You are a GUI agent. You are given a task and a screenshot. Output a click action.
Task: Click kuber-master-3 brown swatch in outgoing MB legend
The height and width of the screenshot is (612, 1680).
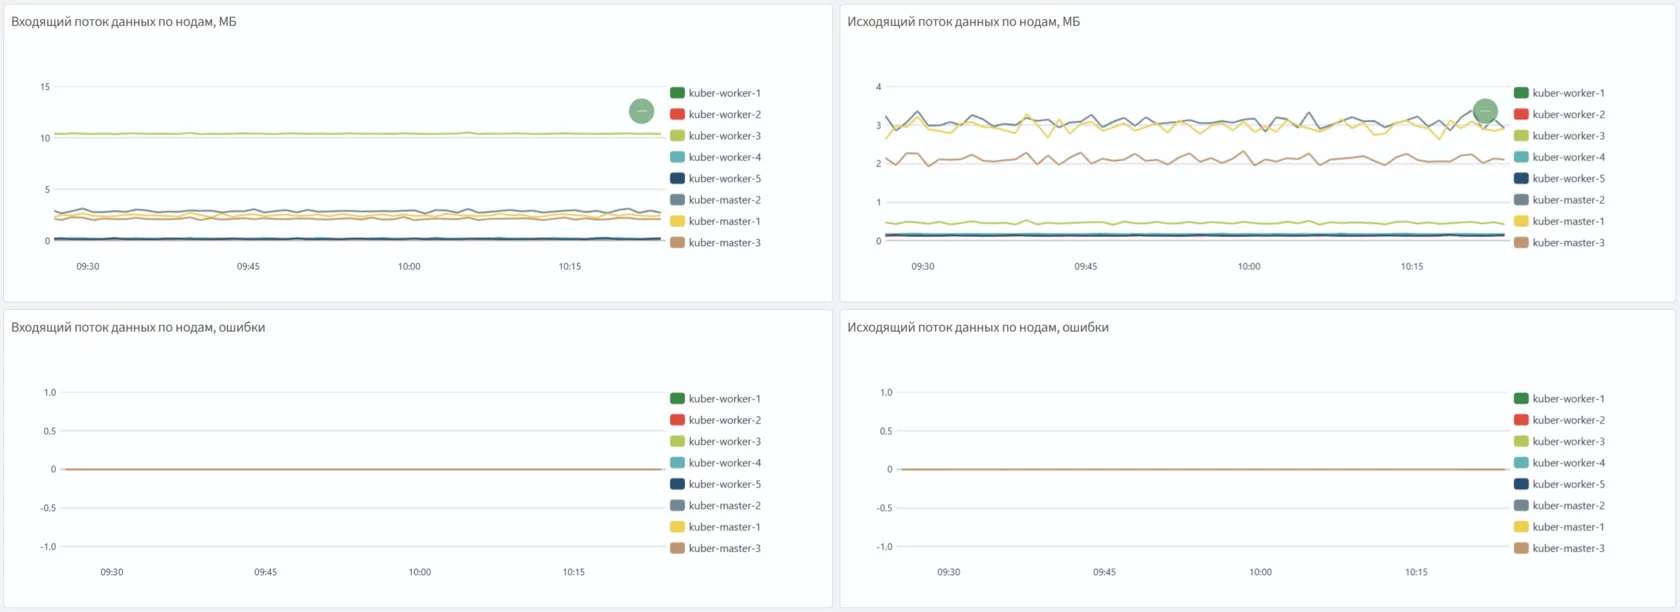point(1521,243)
